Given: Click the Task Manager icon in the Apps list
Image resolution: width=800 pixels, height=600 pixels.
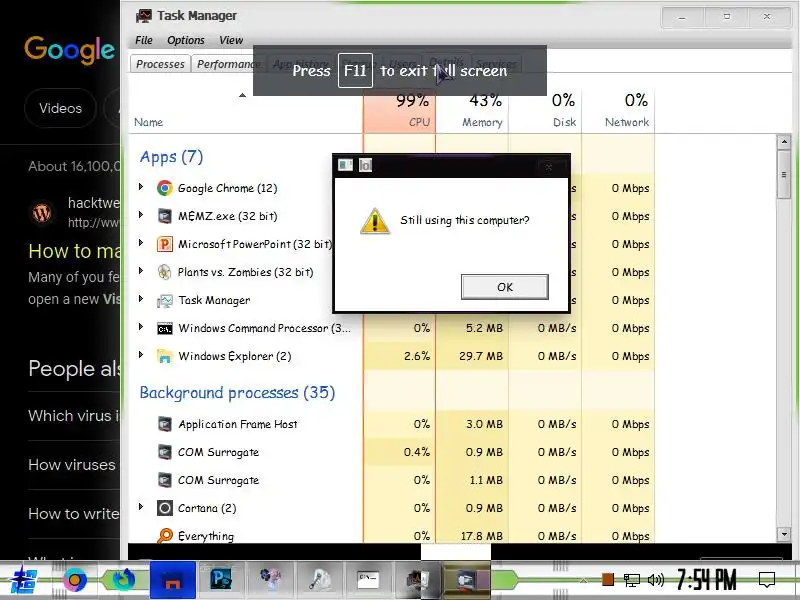Looking at the screenshot, I should pyautogui.click(x=164, y=301).
